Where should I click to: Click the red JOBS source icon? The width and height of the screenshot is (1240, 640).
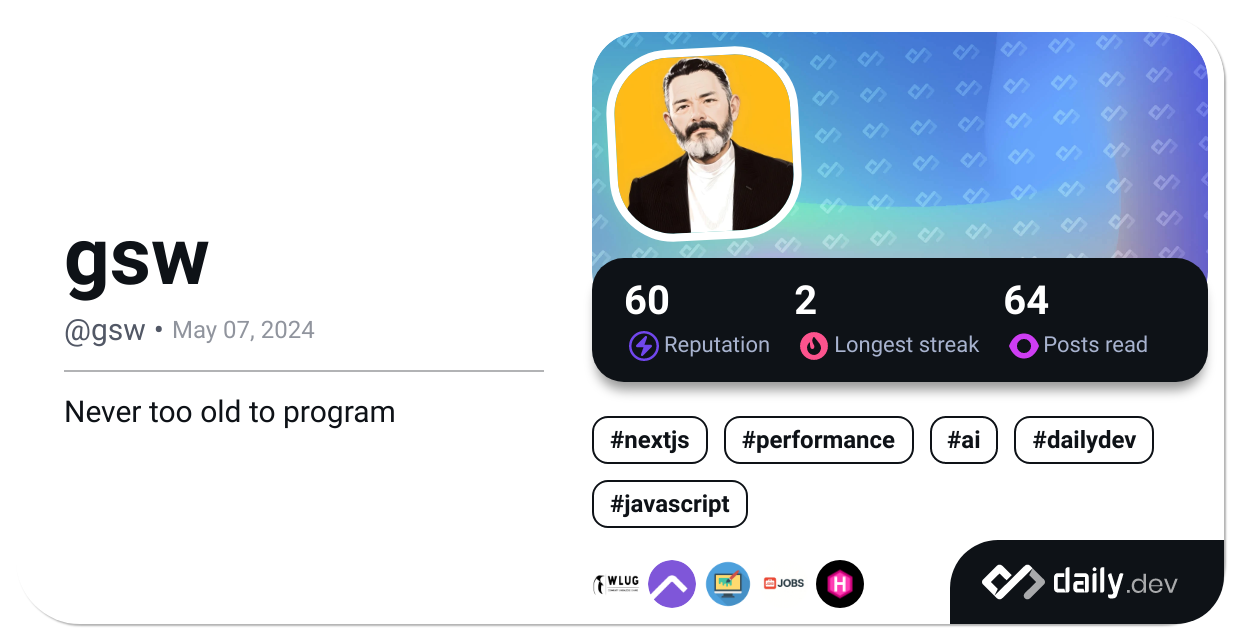click(784, 584)
